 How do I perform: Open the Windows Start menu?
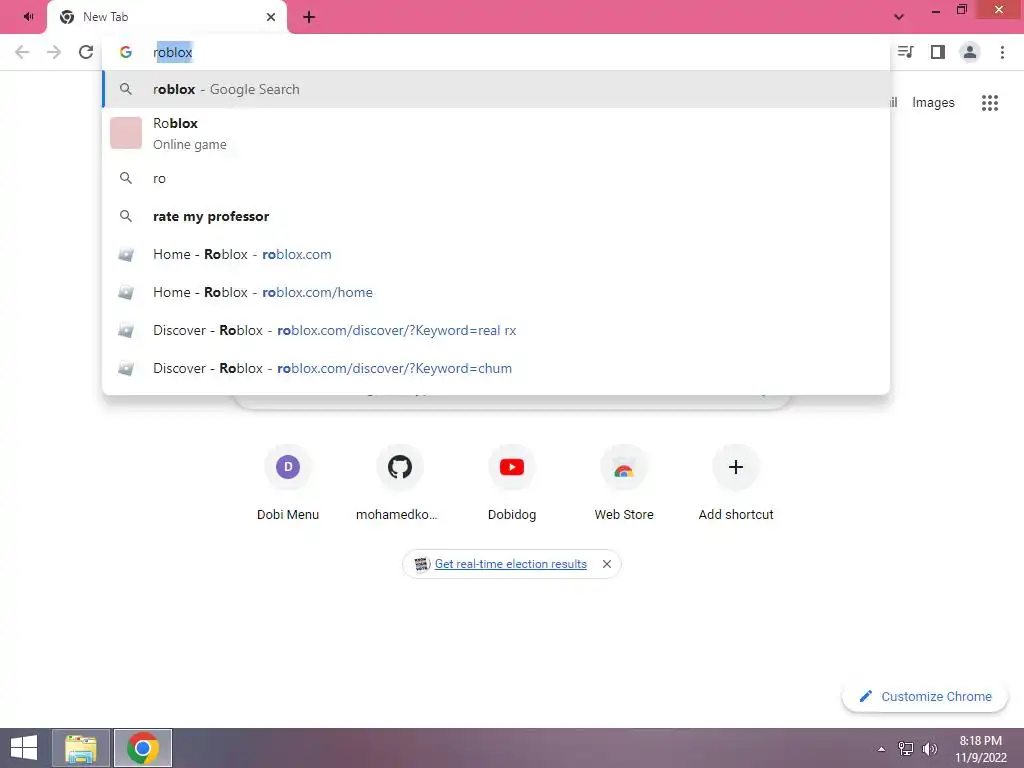click(24, 748)
